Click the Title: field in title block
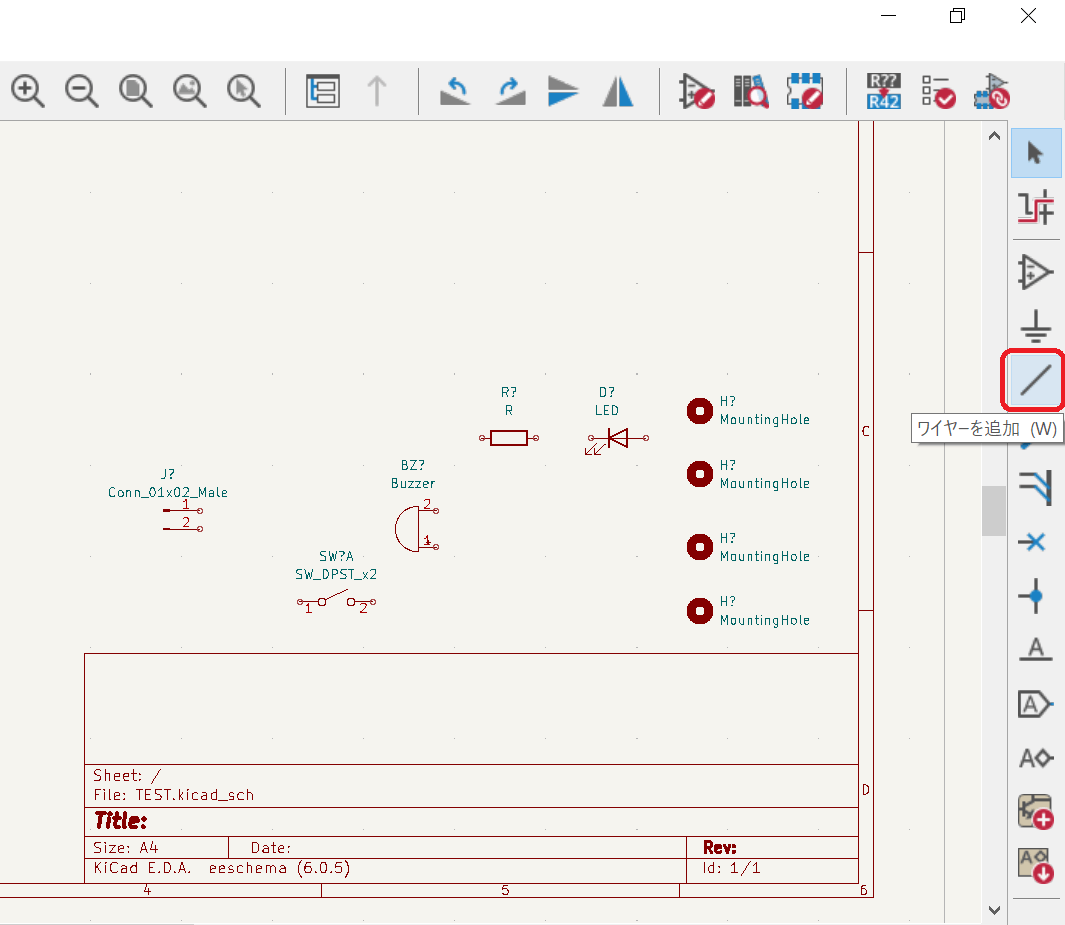The image size is (1065, 925). pyautogui.click(x=120, y=820)
